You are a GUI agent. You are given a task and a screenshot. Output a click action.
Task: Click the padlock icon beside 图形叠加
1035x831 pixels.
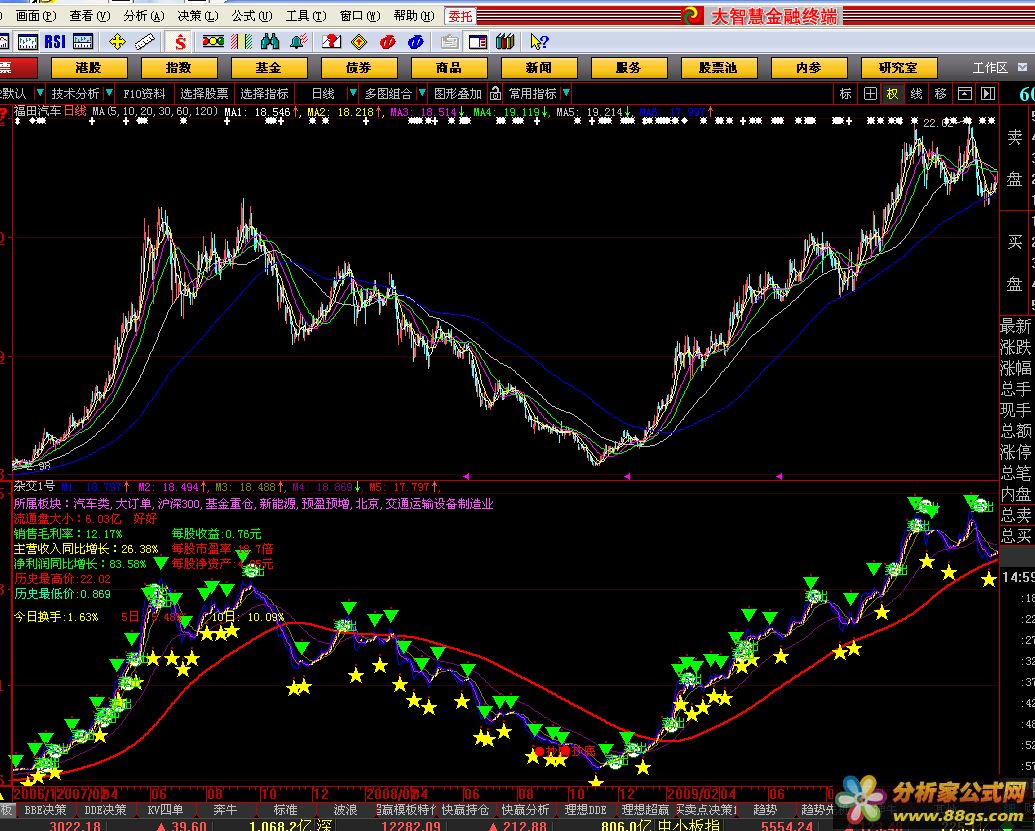pyautogui.click(x=495, y=94)
